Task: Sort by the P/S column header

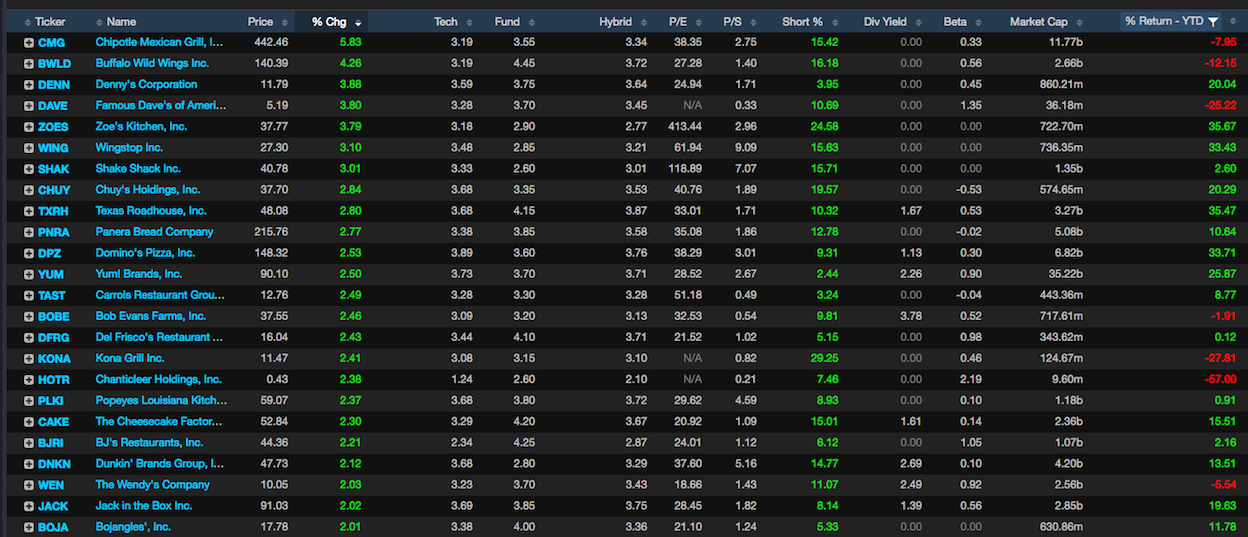Action: [x=733, y=21]
